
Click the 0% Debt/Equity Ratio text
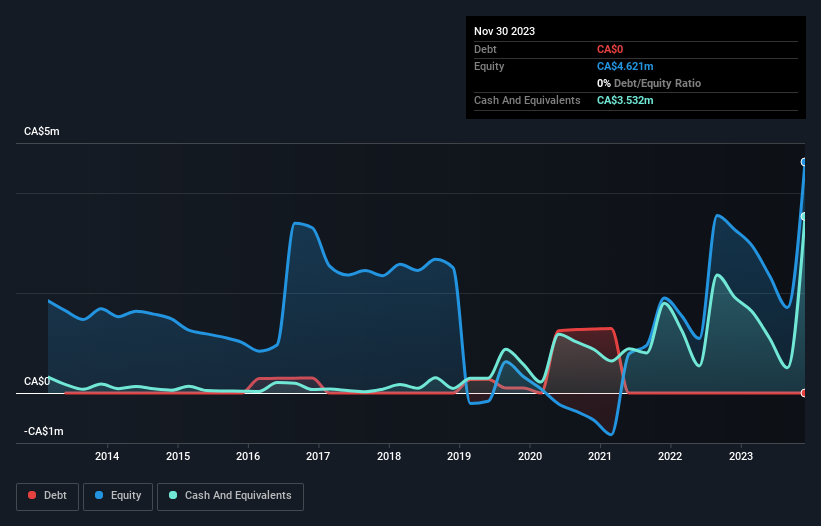649,83
